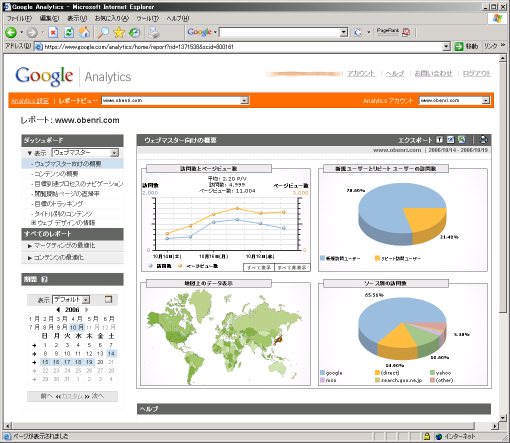Click すべて表示 button under the line chart

[259, 267]
